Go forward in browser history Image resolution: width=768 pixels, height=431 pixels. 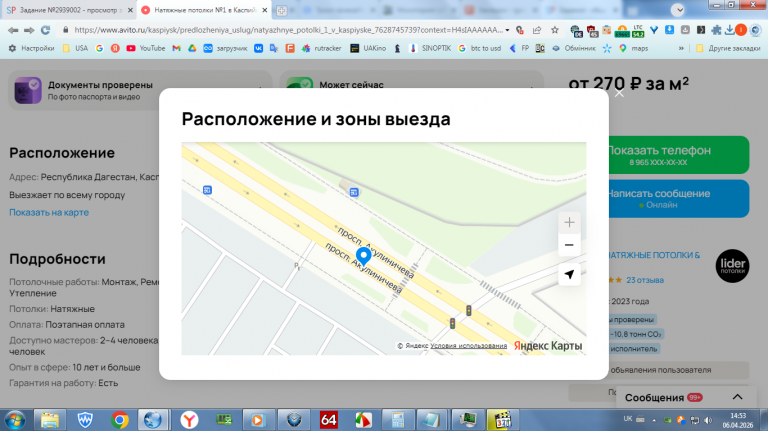point(29,30)
